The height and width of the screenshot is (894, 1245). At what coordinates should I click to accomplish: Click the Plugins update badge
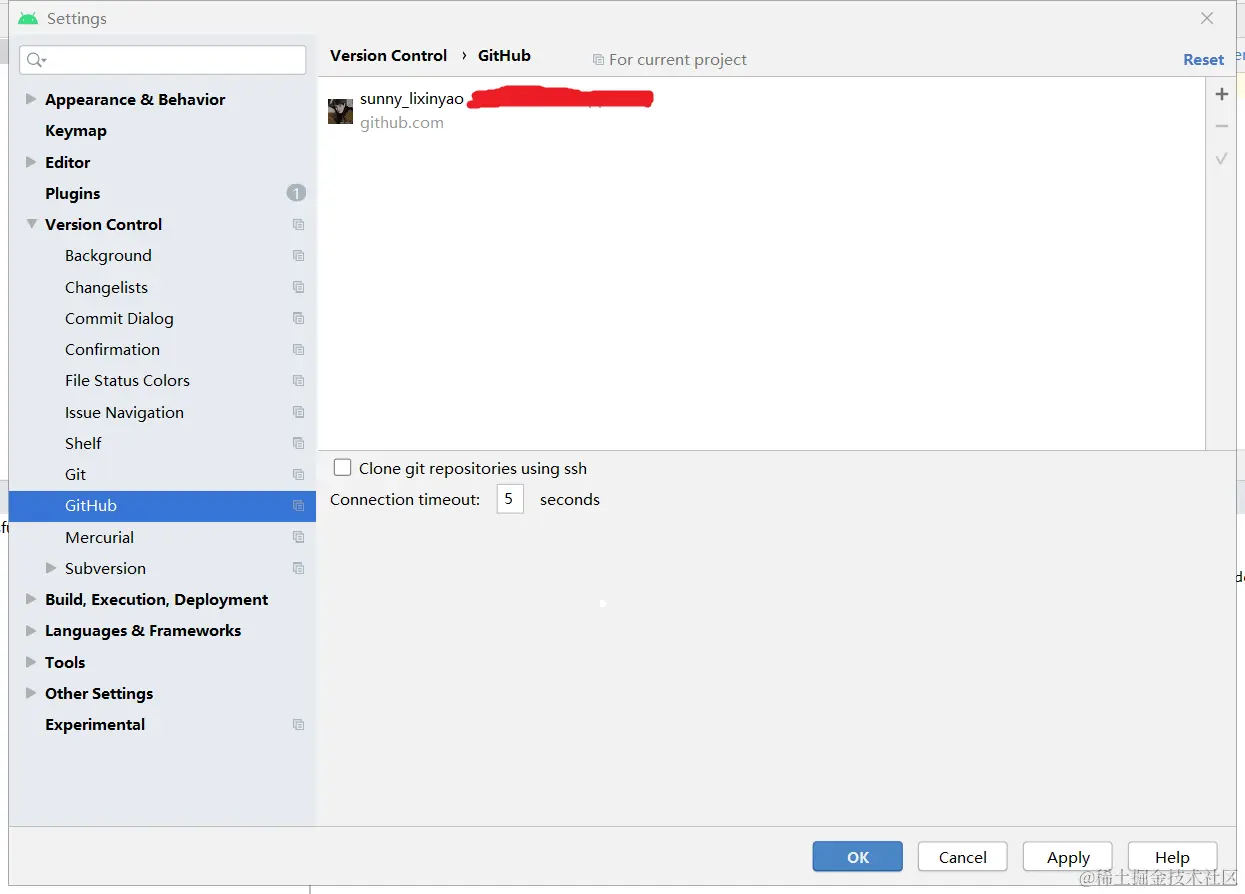pos(296,193)
